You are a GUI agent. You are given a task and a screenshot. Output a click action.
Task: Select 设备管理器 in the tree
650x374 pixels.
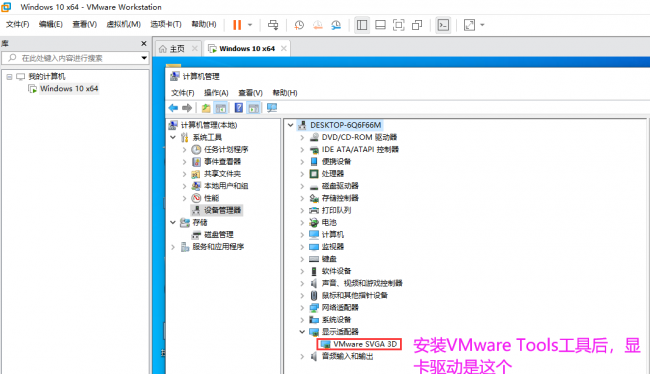222,210
